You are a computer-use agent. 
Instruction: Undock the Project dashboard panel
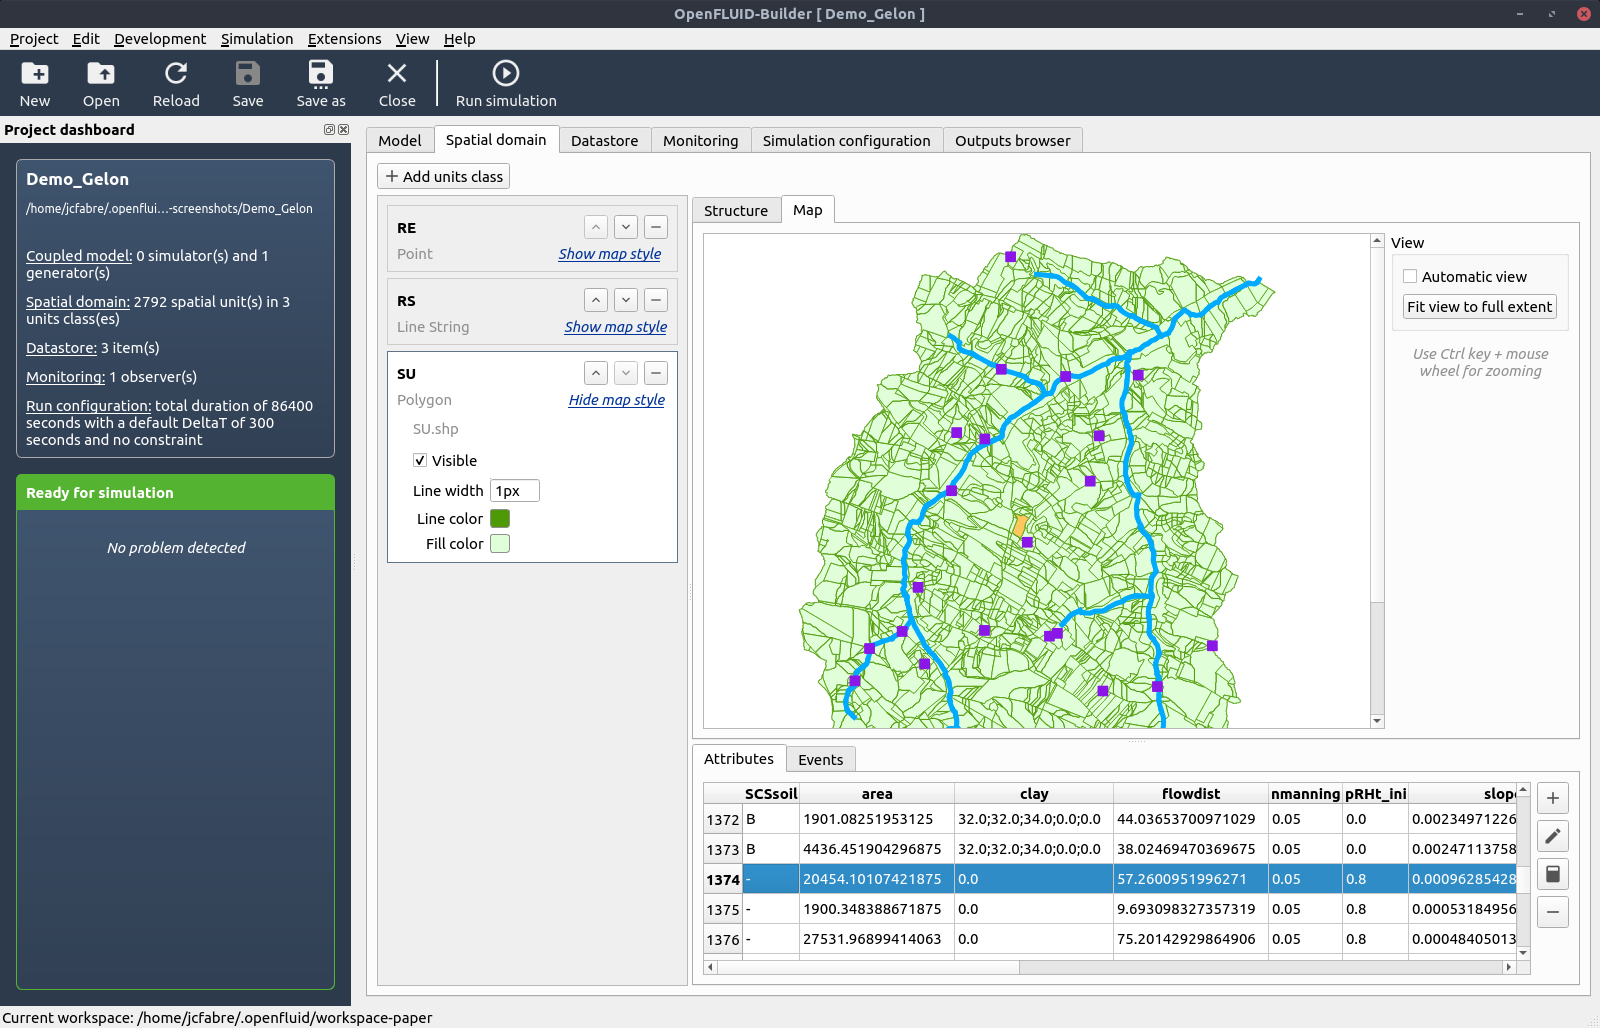329,130
